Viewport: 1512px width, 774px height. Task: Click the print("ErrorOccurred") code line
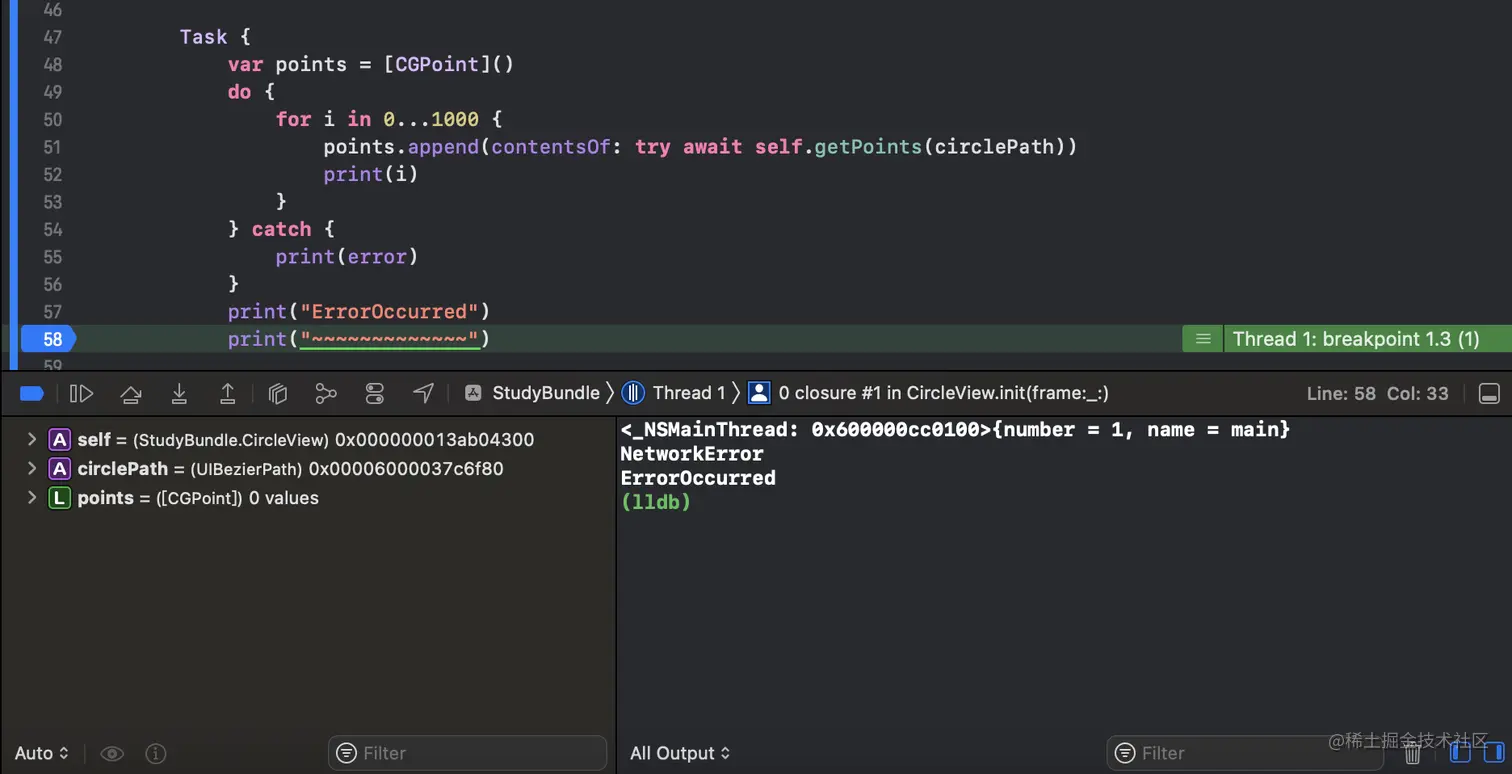(359, 311)
